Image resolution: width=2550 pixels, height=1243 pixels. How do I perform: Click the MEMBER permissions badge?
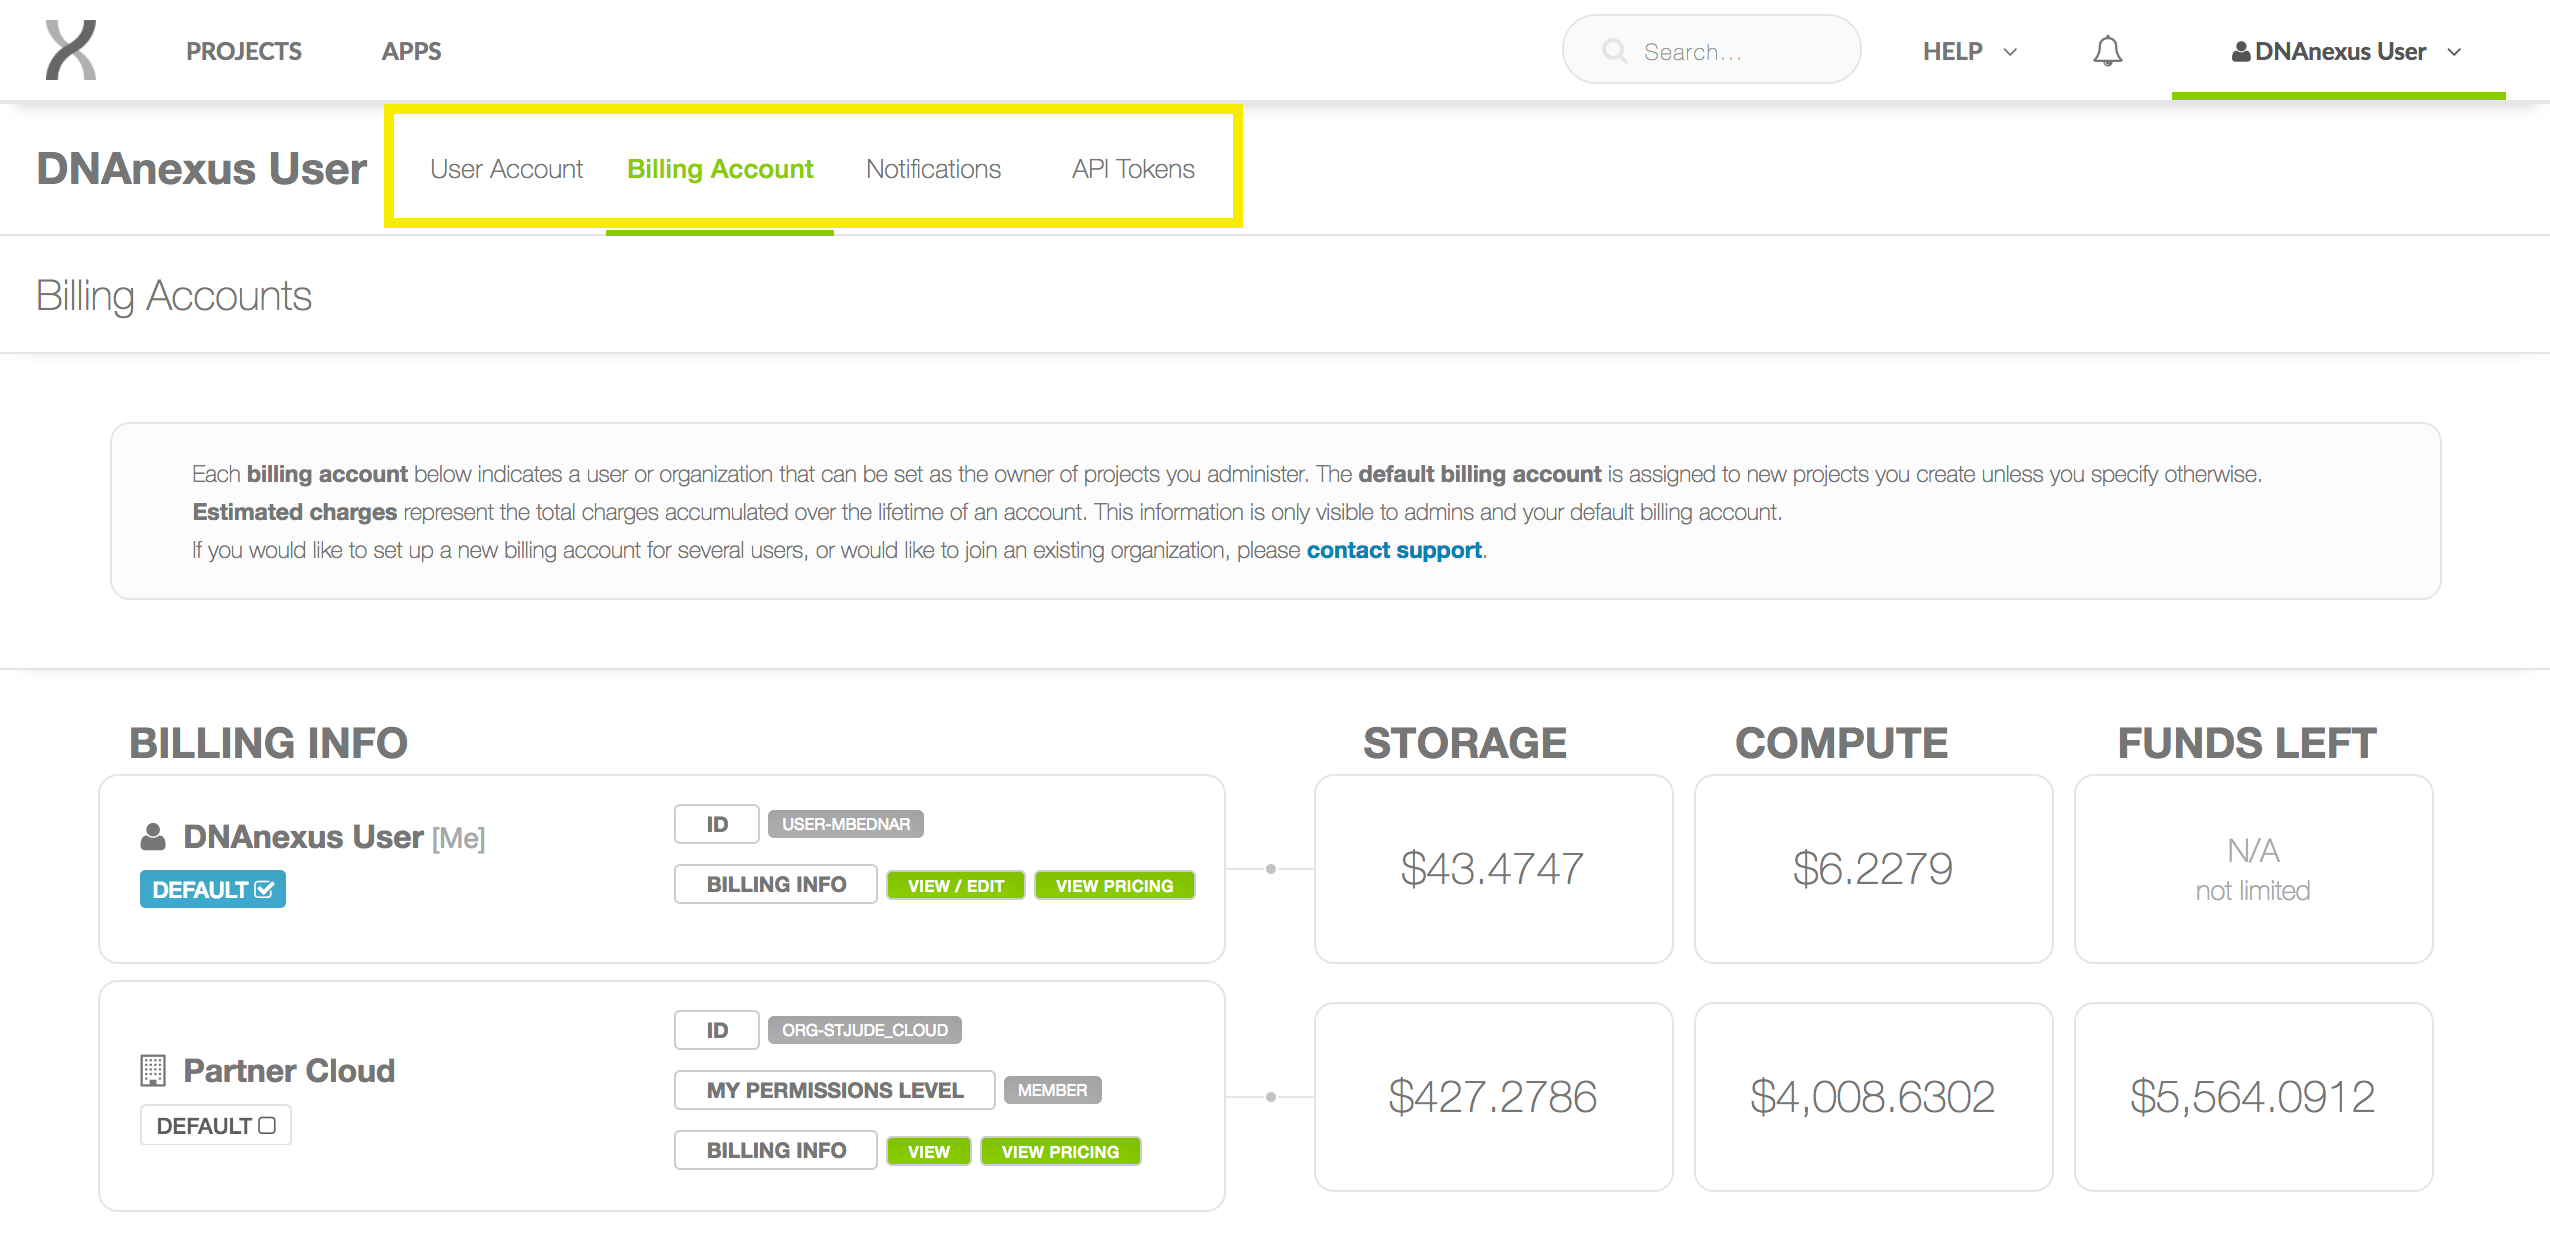pos(1053,1090)
